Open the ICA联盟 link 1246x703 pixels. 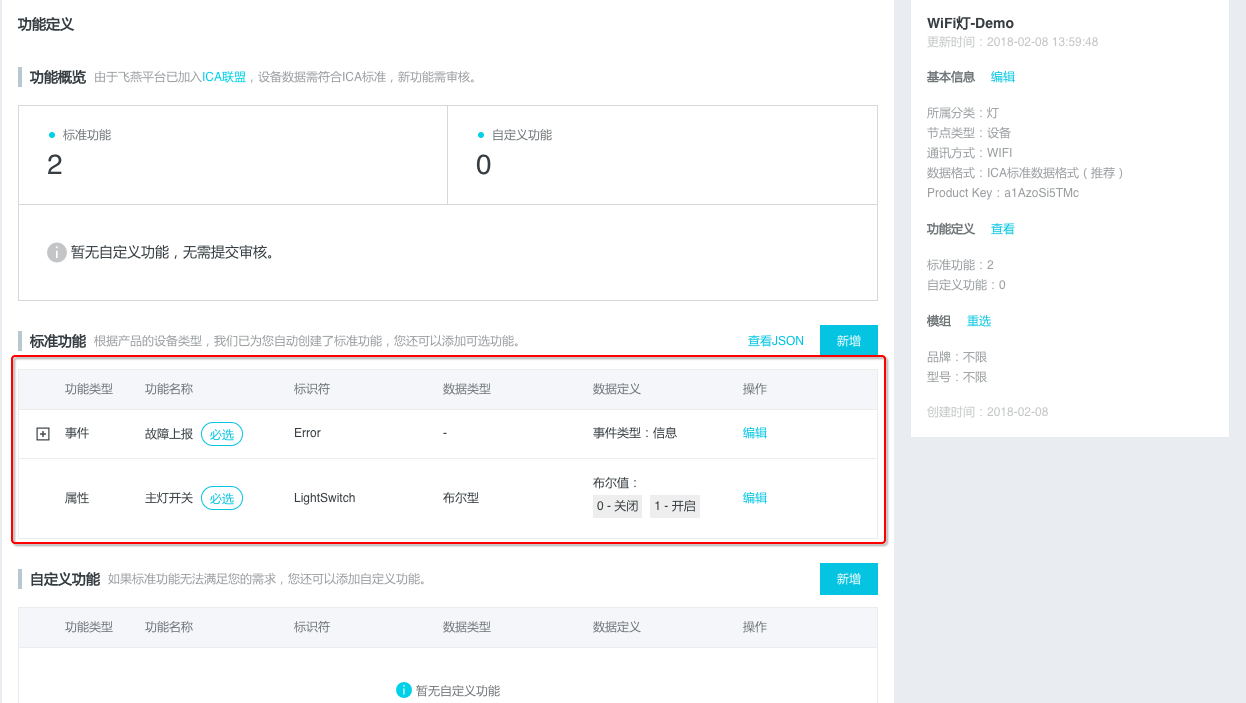[224, 78]
